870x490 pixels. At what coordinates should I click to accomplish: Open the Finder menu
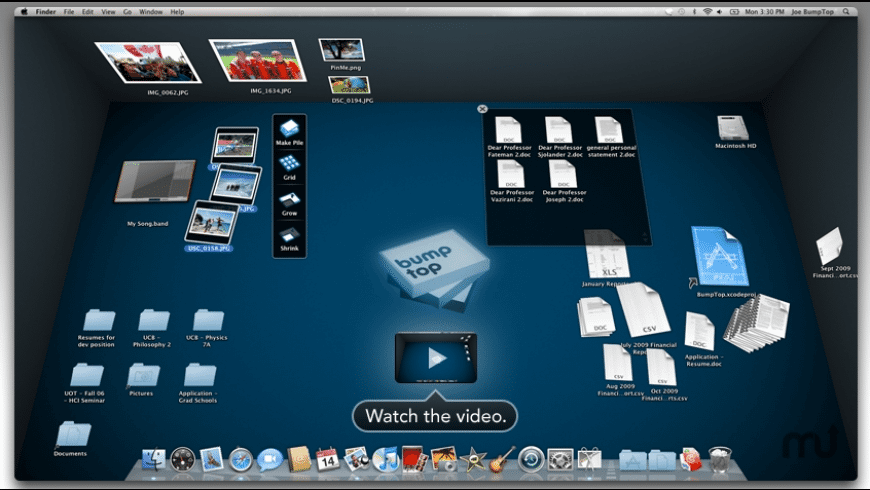point(45,11)
